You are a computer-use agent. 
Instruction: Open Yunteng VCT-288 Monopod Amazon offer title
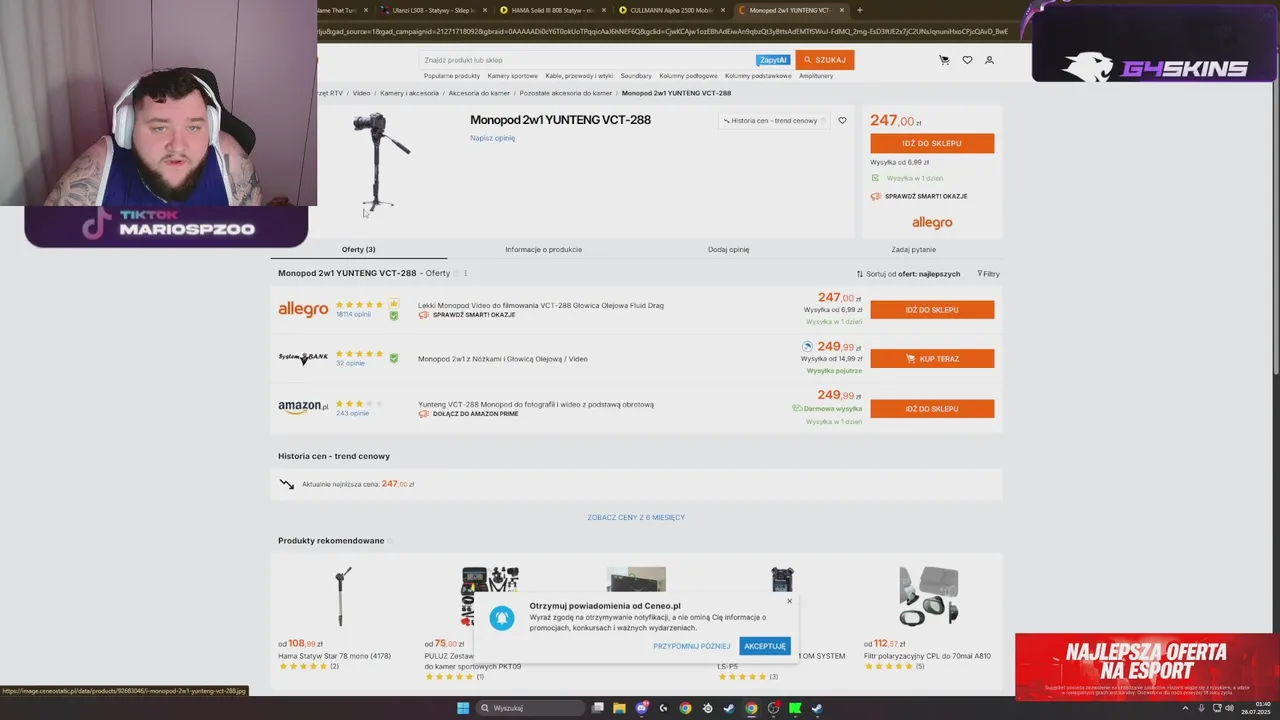(535, 405)
